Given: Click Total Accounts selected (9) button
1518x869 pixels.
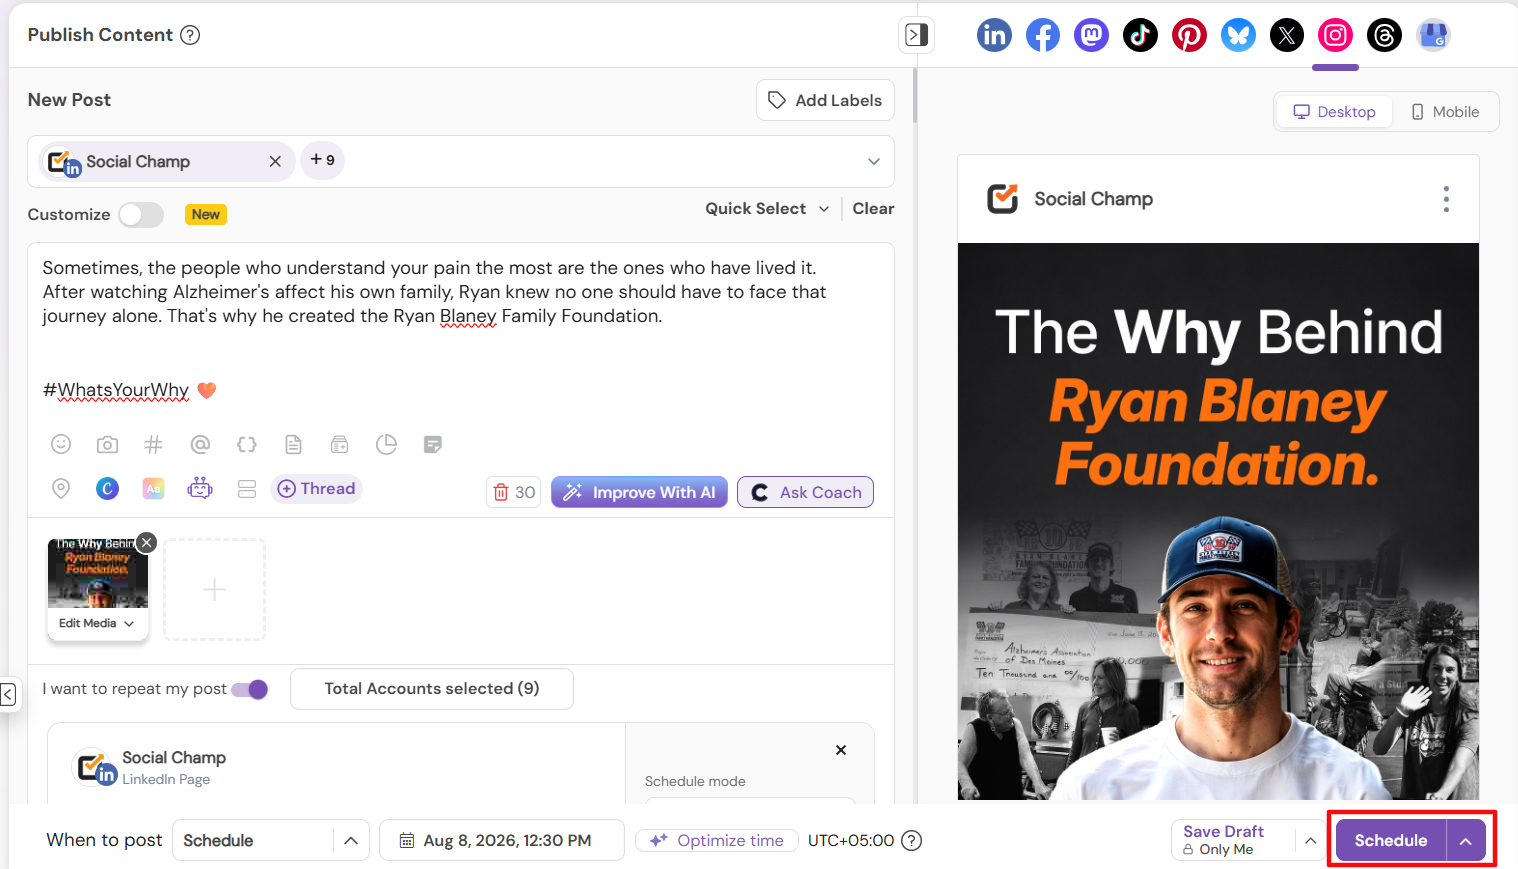Looking at the screenshot, I should tap(432, 689).
